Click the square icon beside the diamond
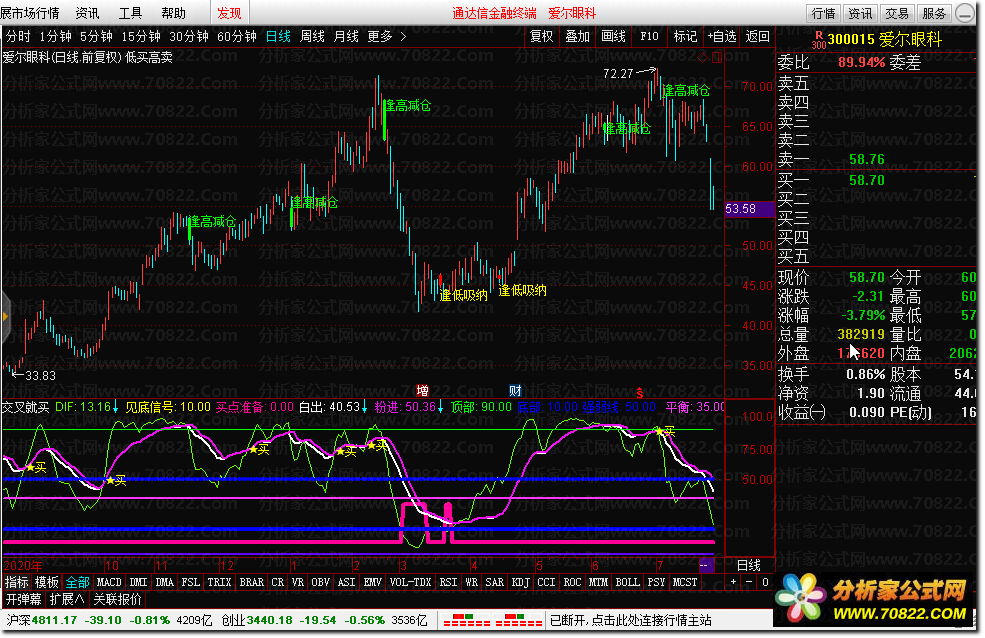 [717, 57]
